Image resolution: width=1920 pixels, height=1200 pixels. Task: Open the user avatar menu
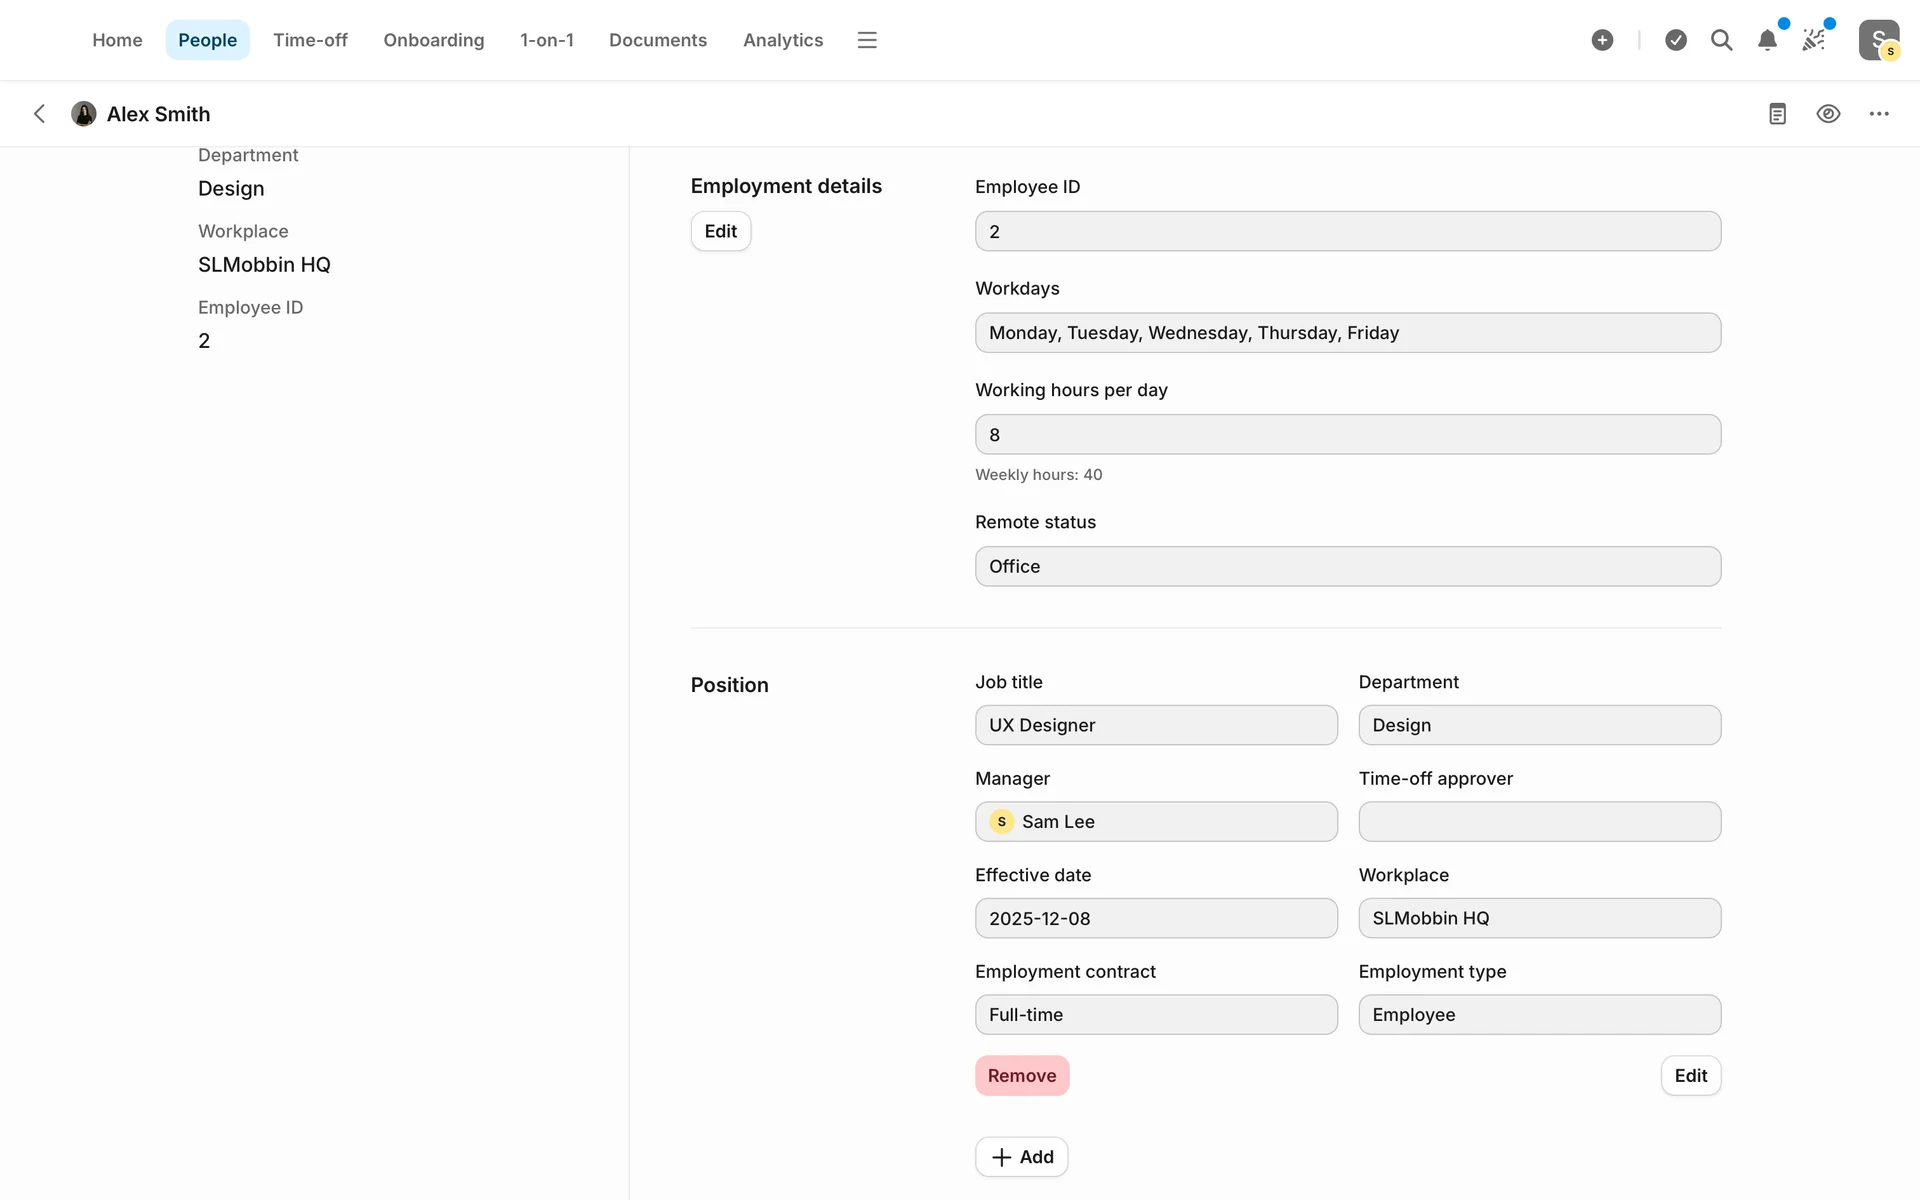pyautogui.click(x=1878, y=40)
